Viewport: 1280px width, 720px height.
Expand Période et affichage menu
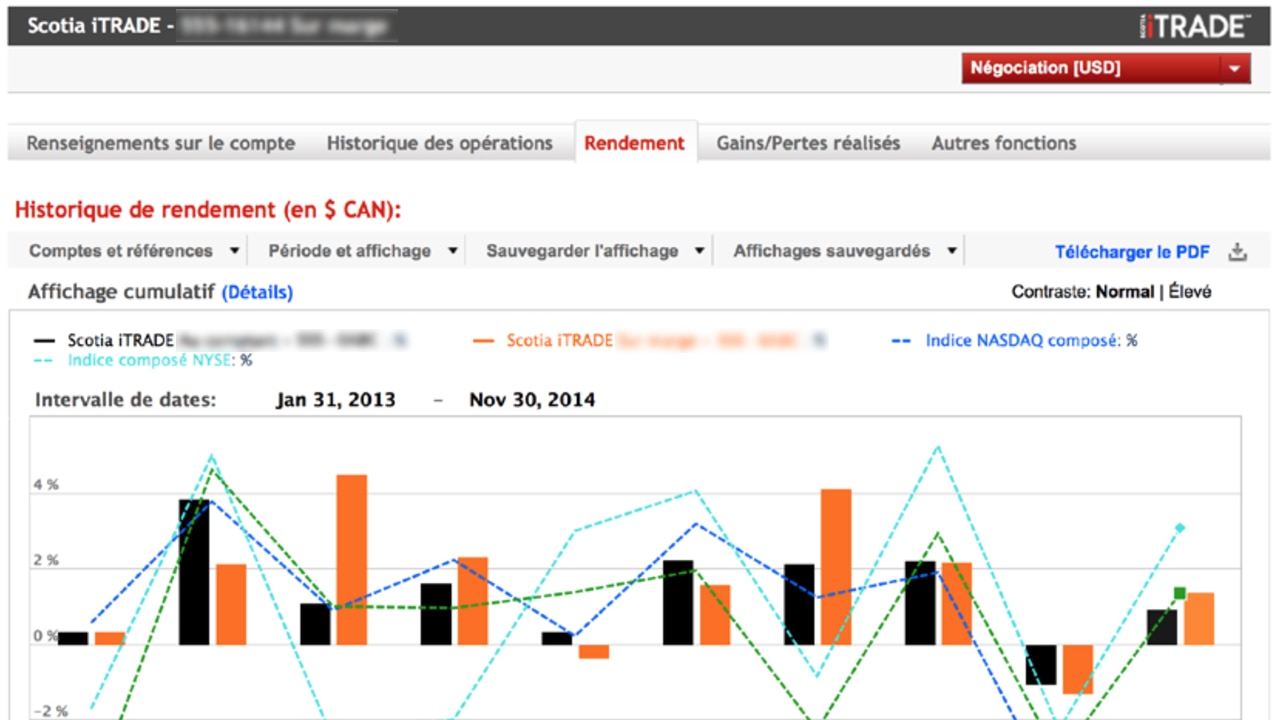pos(363,251)
